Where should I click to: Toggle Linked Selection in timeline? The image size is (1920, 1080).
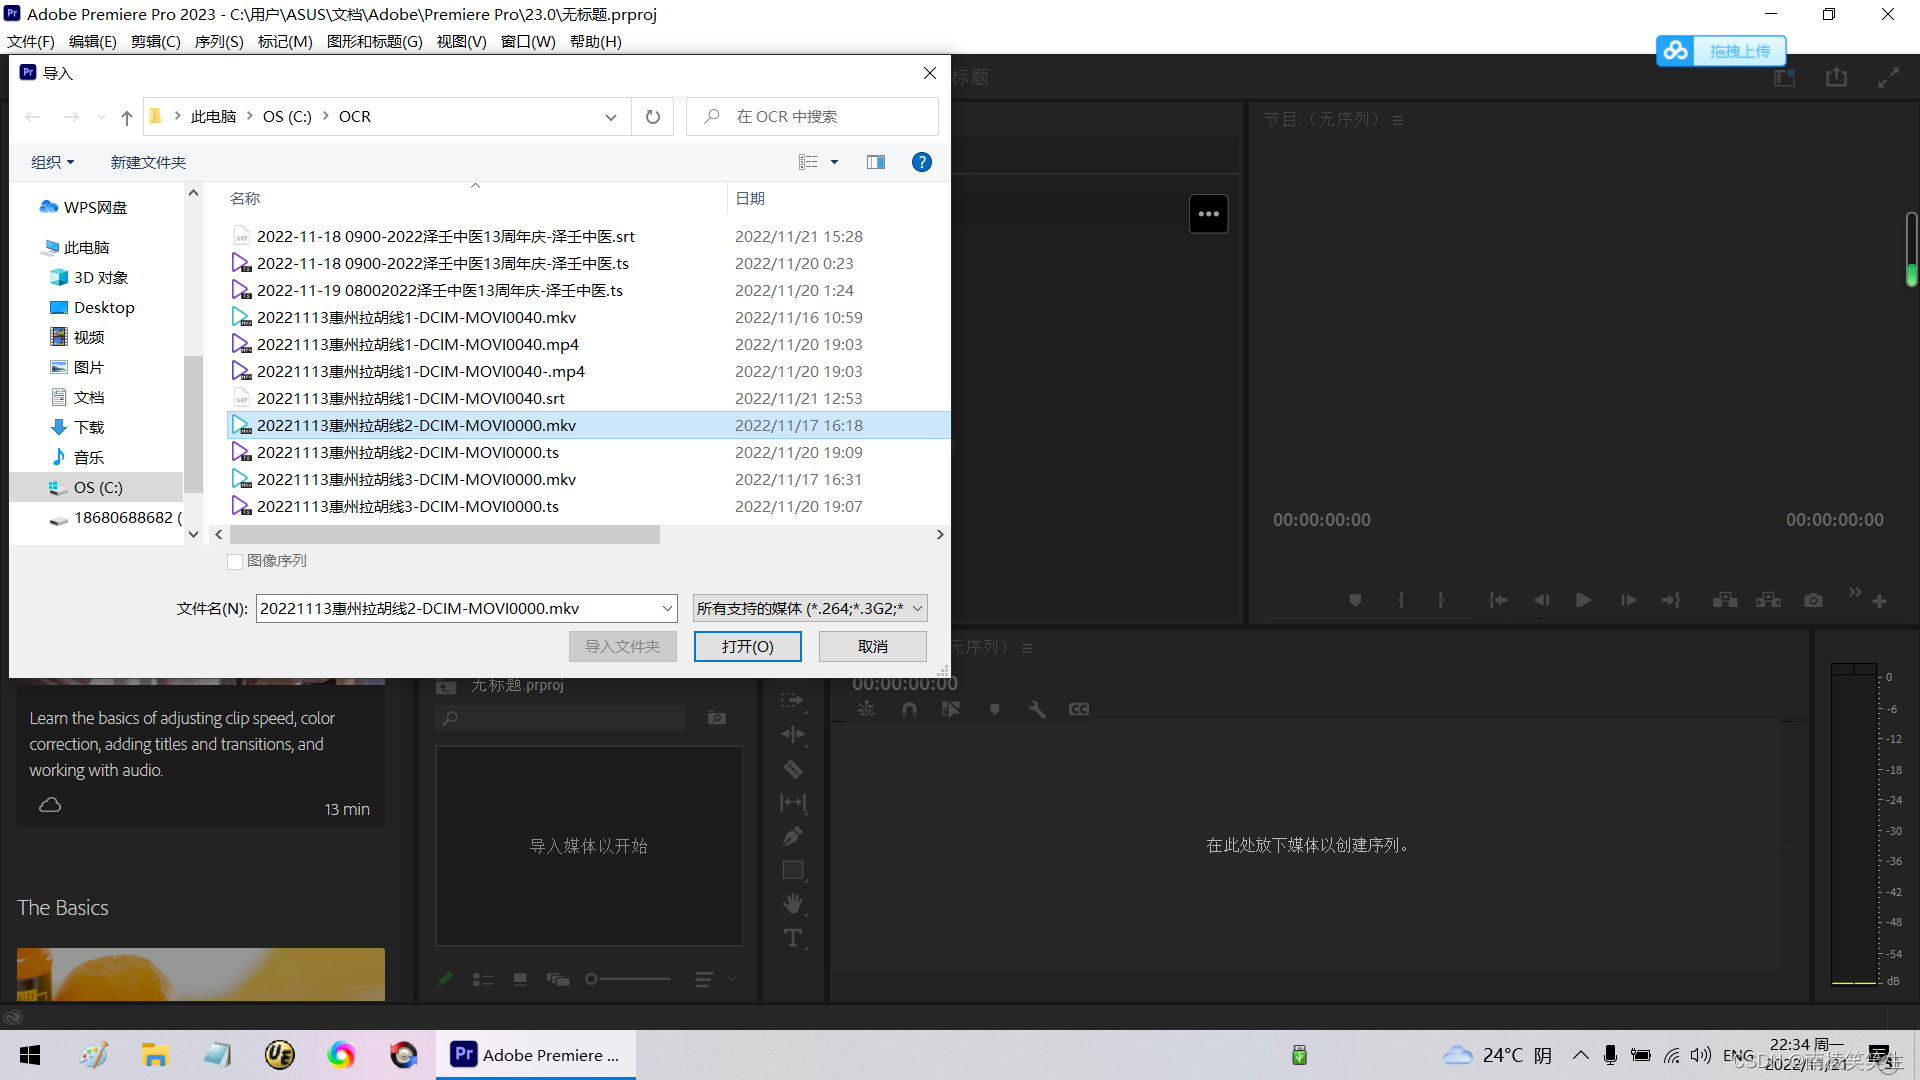pos(950,709)
